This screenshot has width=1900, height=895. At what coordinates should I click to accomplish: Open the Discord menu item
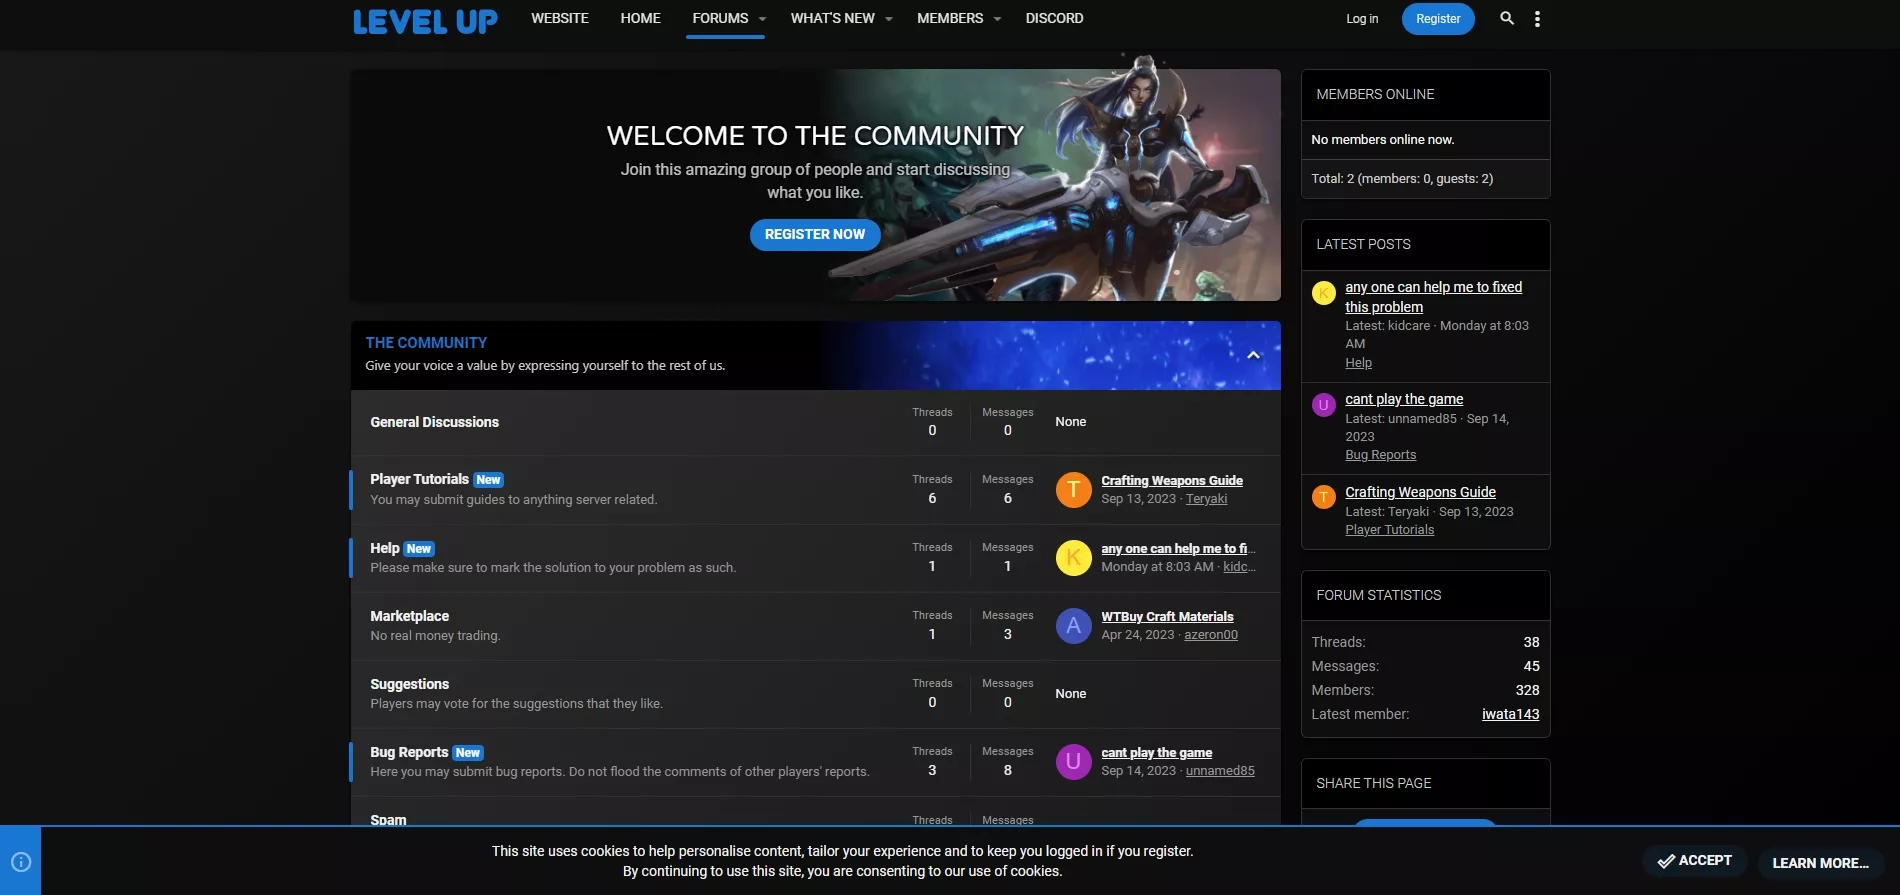tap(1054, 18)
